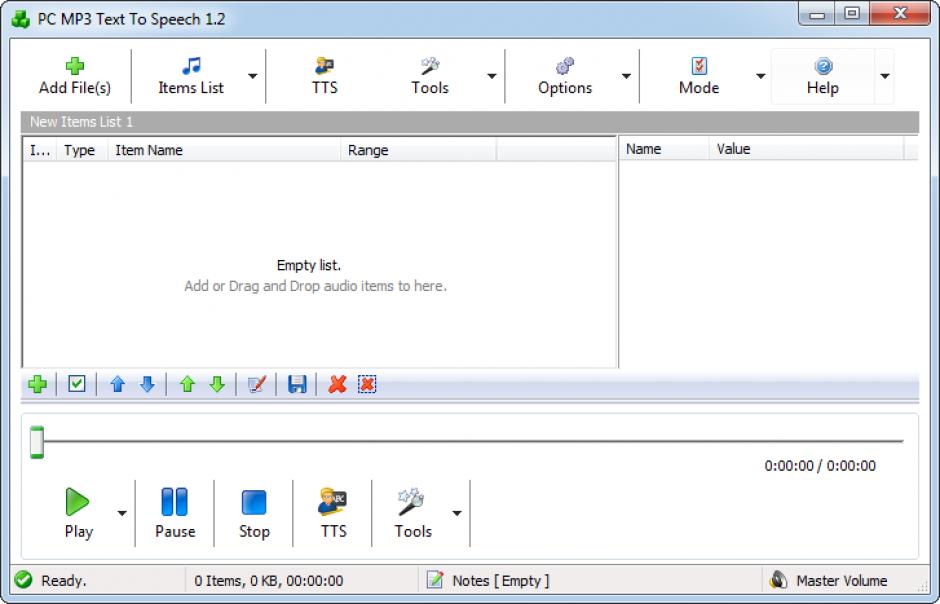Viewport: 940px width, 604px height.
Task: Open the Help button
Action: (x=822, y=76)
